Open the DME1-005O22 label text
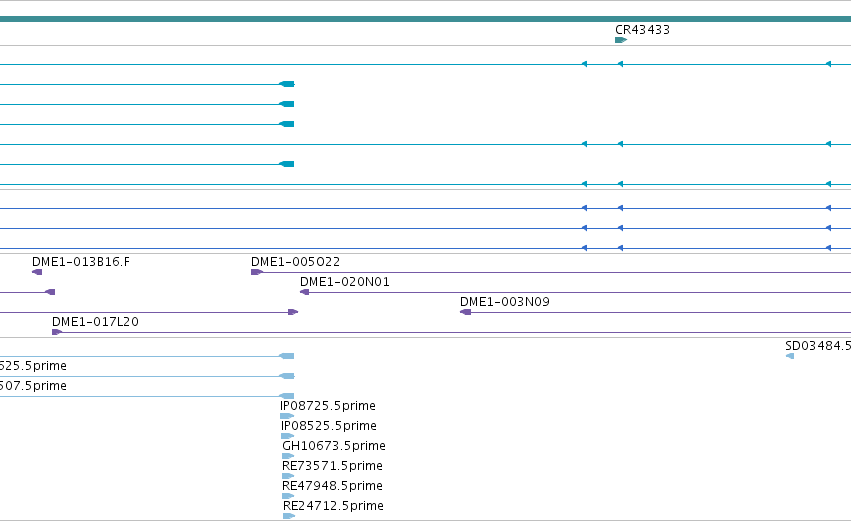This screenshot has width=851, height=521. (295, 262)
